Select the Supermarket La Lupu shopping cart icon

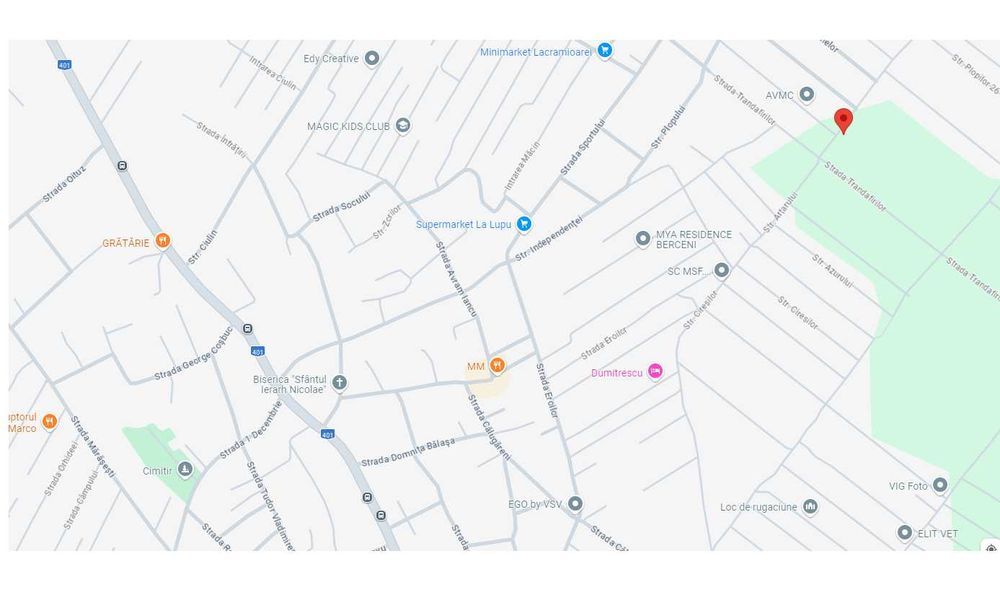click(x=524, y=224)
